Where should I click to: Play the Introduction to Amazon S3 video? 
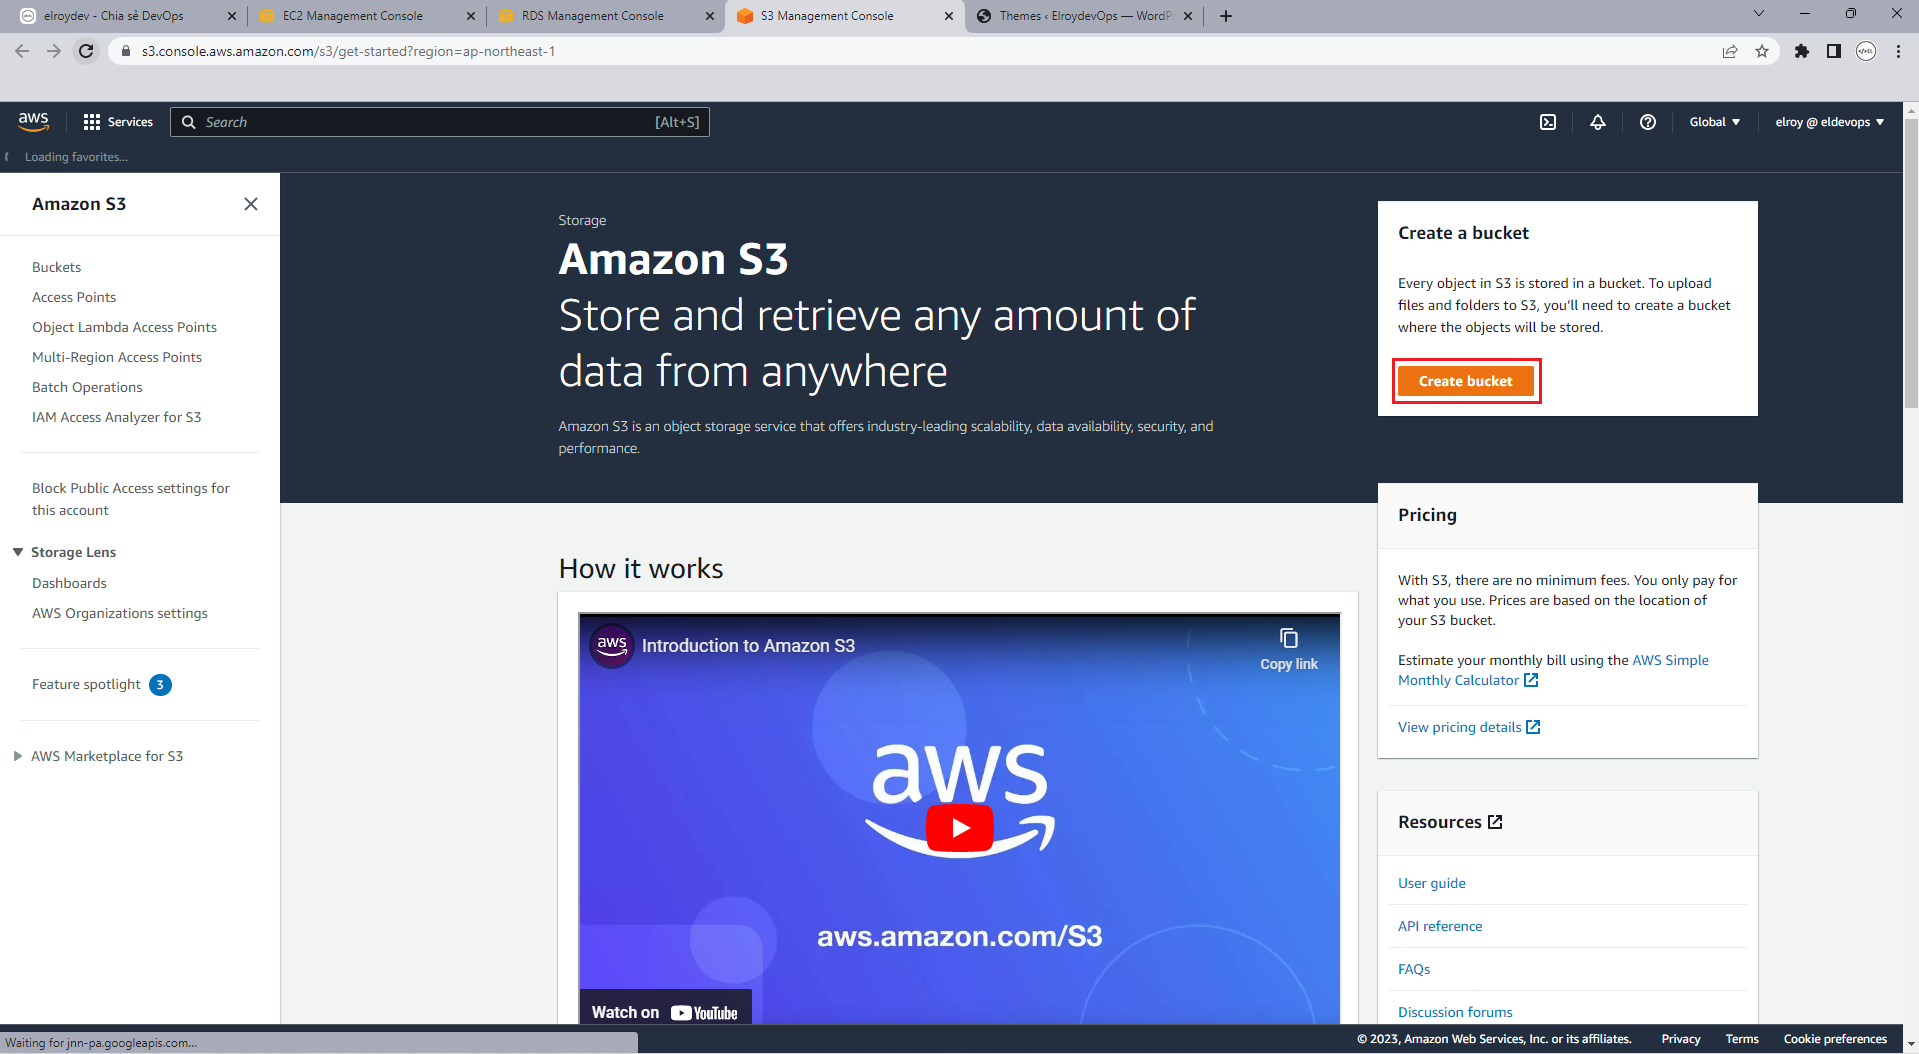pos(960,828)
